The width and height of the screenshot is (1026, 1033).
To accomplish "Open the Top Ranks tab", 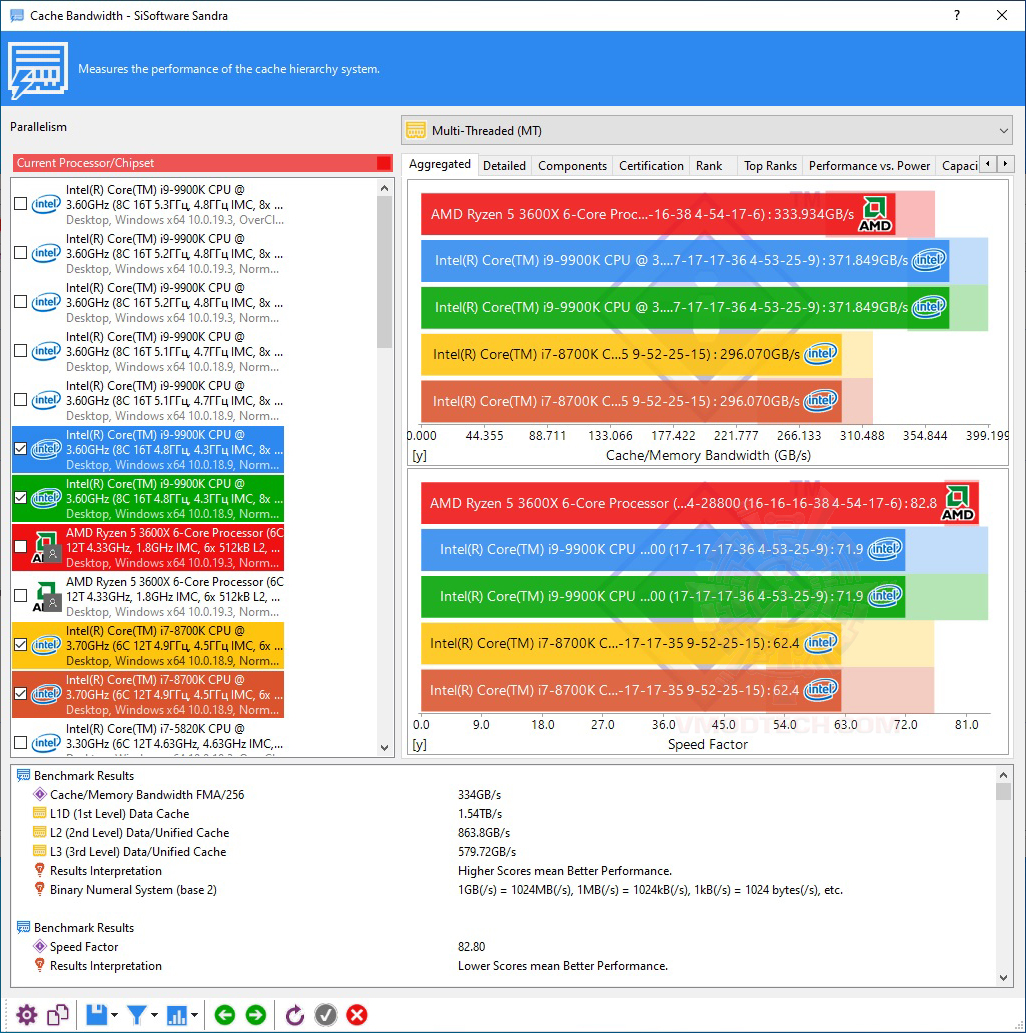I will pos(770,165).
